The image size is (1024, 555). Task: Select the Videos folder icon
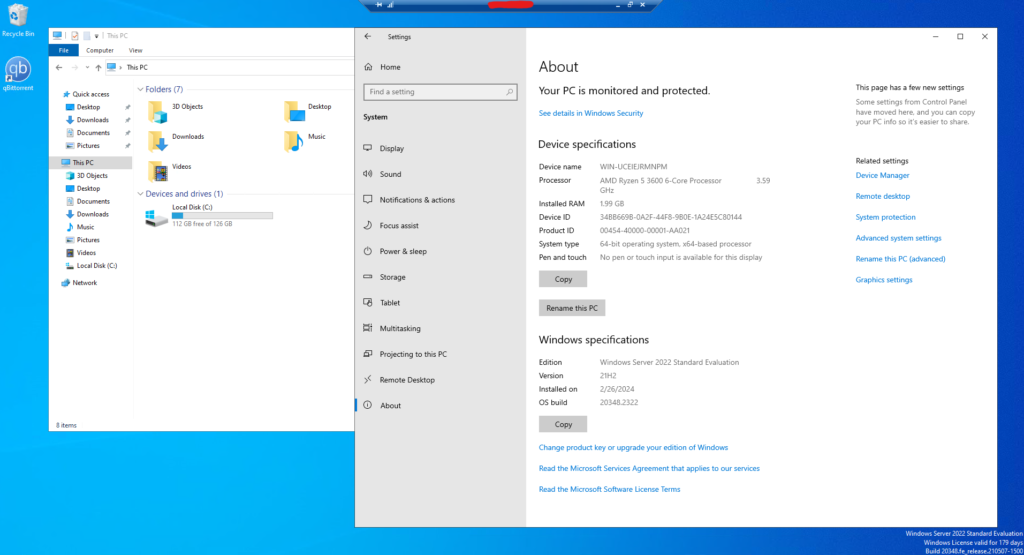pyautogui.click(x=157, y=171)
